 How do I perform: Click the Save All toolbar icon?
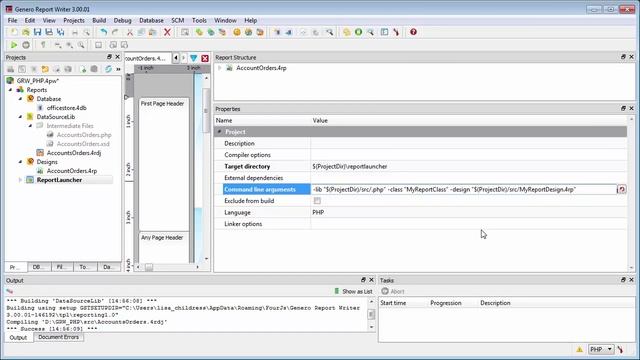click(61, 32)
